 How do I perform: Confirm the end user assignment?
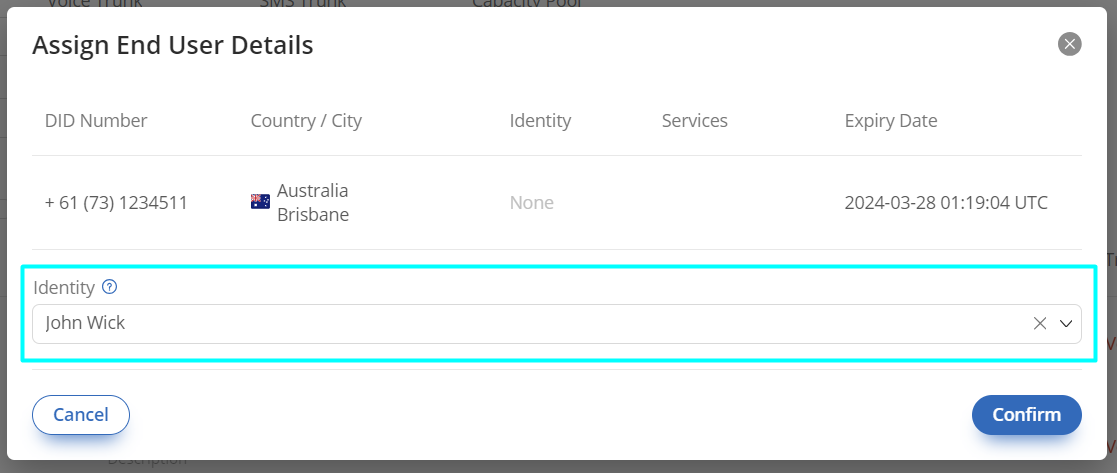[x=1027, y=415]
